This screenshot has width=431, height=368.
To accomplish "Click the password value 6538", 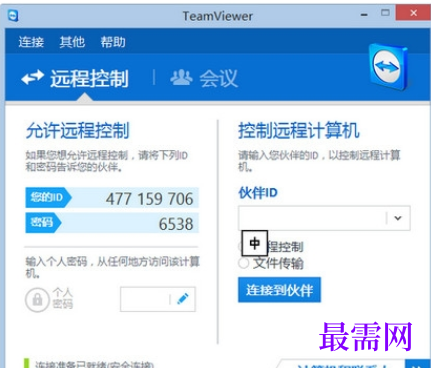I will (176, 224).
